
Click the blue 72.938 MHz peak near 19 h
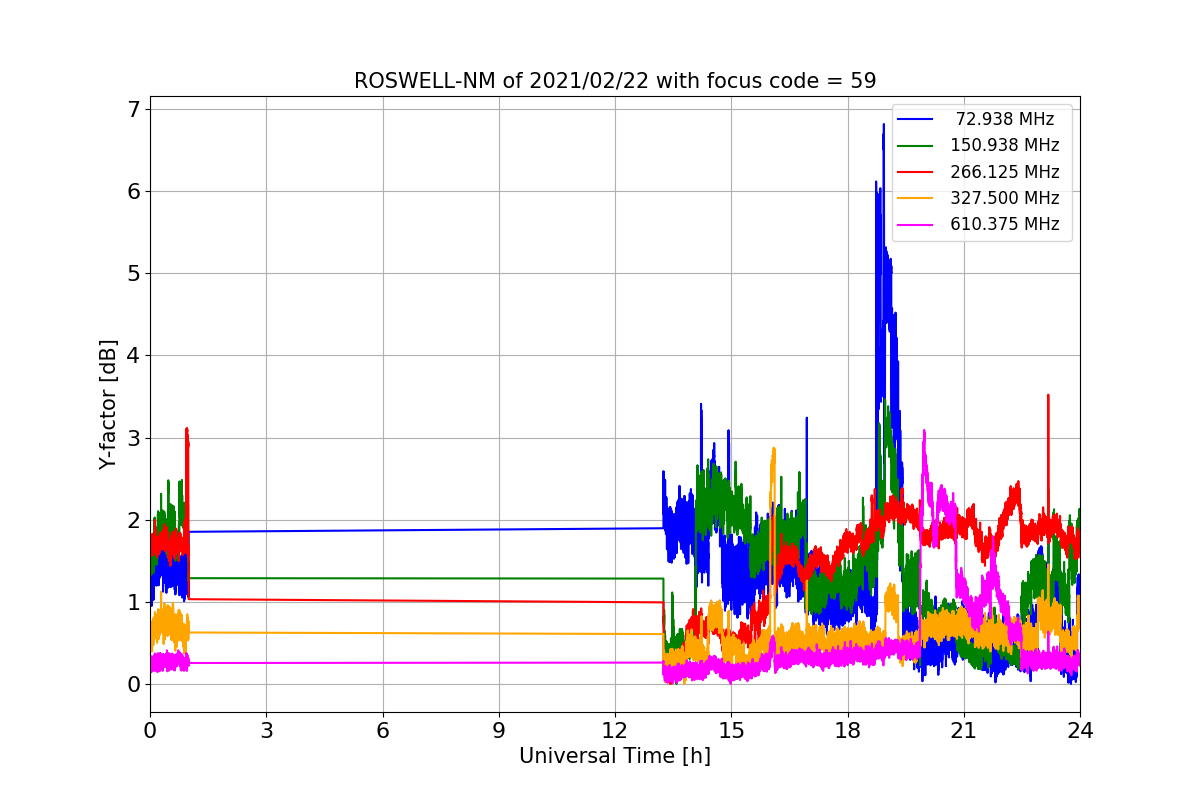pyautogui.click(x=883, y=127)
